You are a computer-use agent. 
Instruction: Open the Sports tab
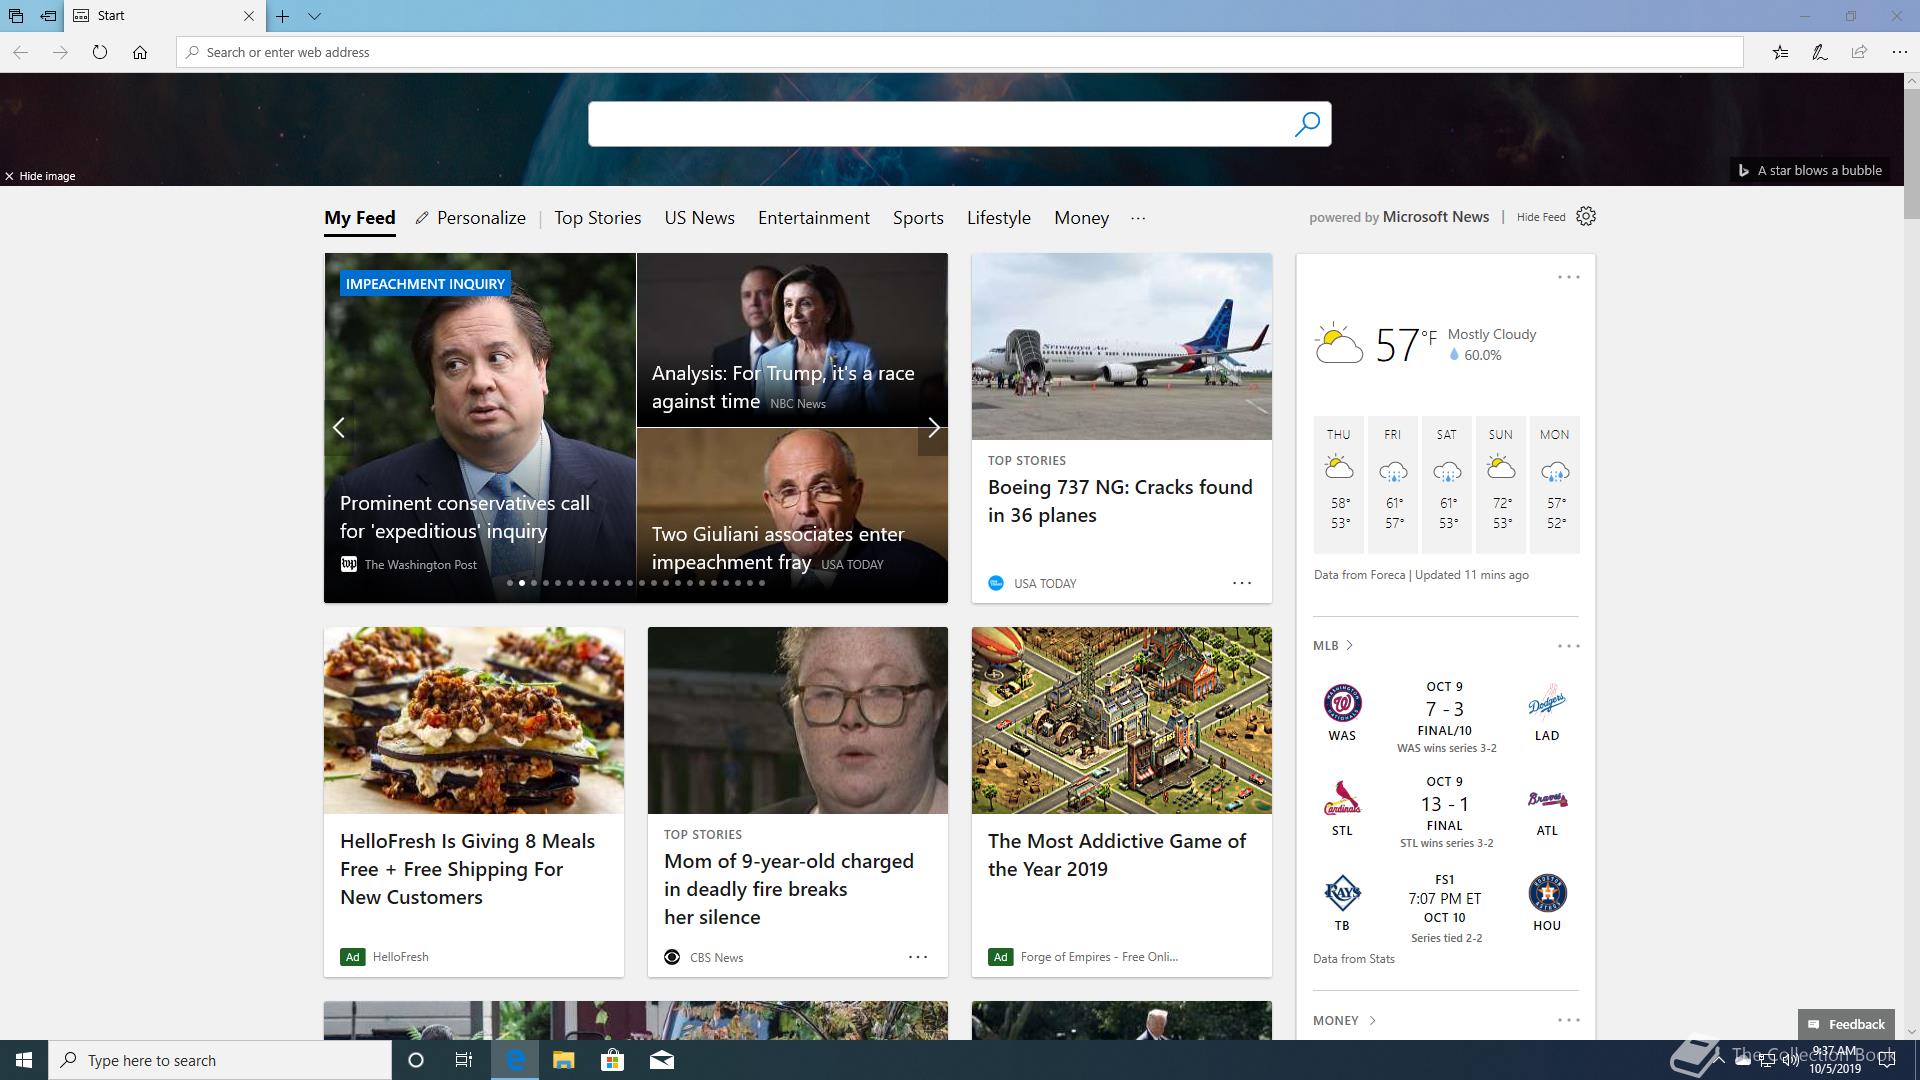918,218
